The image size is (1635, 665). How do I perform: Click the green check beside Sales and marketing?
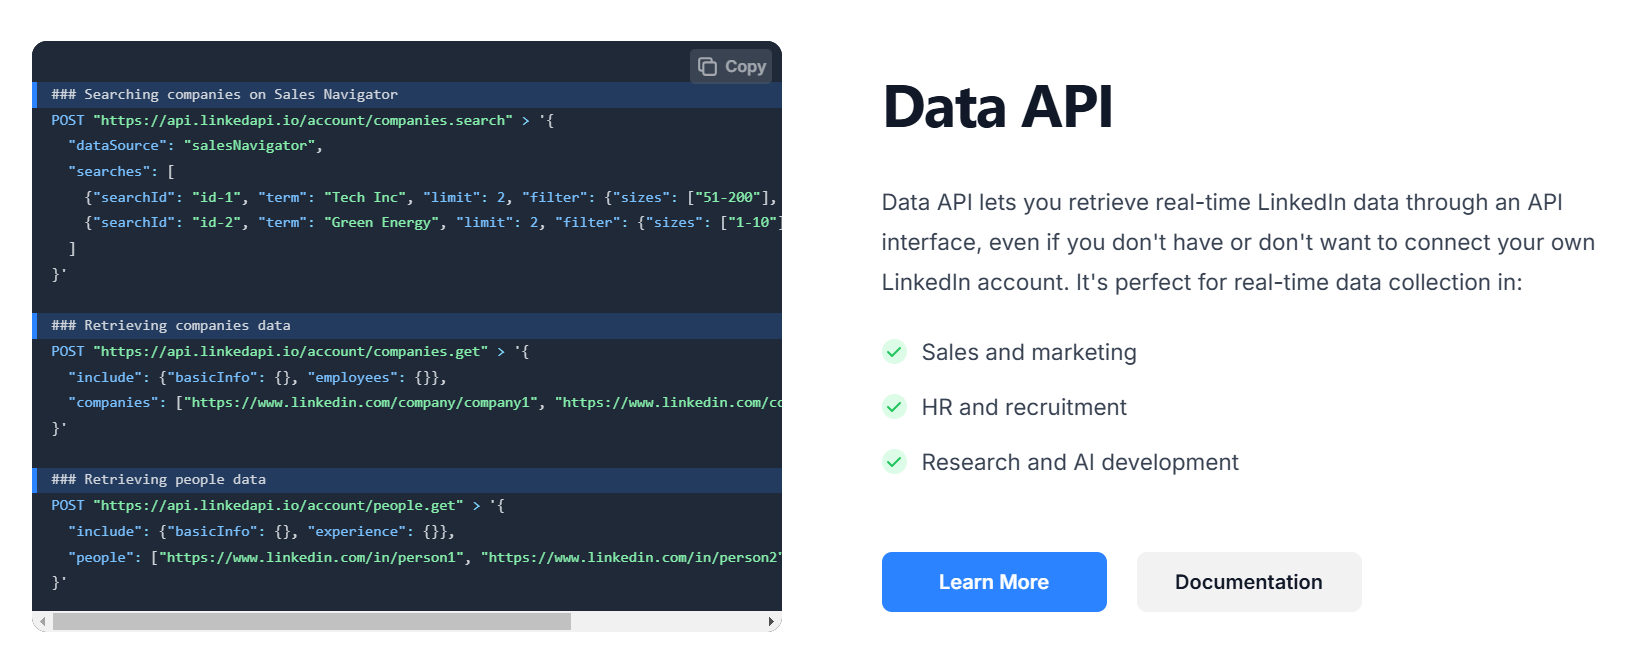[894, 352]
